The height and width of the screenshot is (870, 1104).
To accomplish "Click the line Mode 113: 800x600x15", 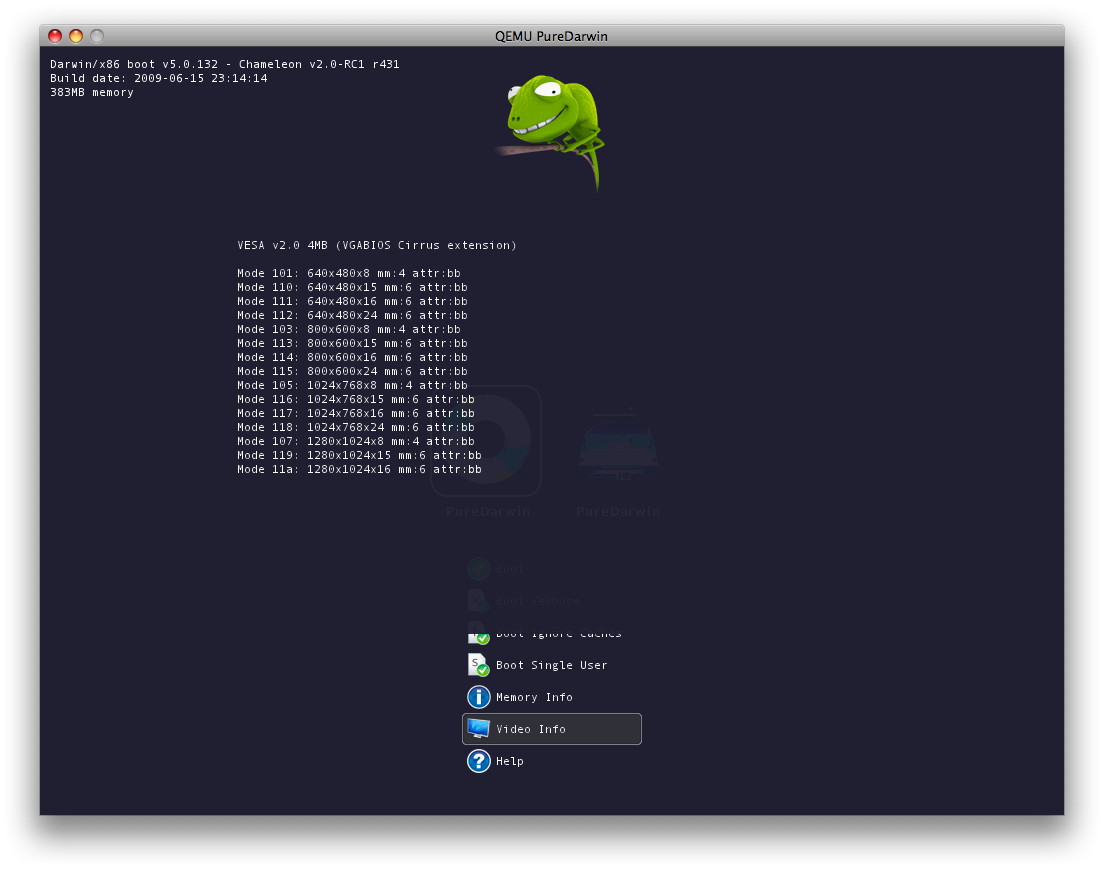I will pos(352,343).
